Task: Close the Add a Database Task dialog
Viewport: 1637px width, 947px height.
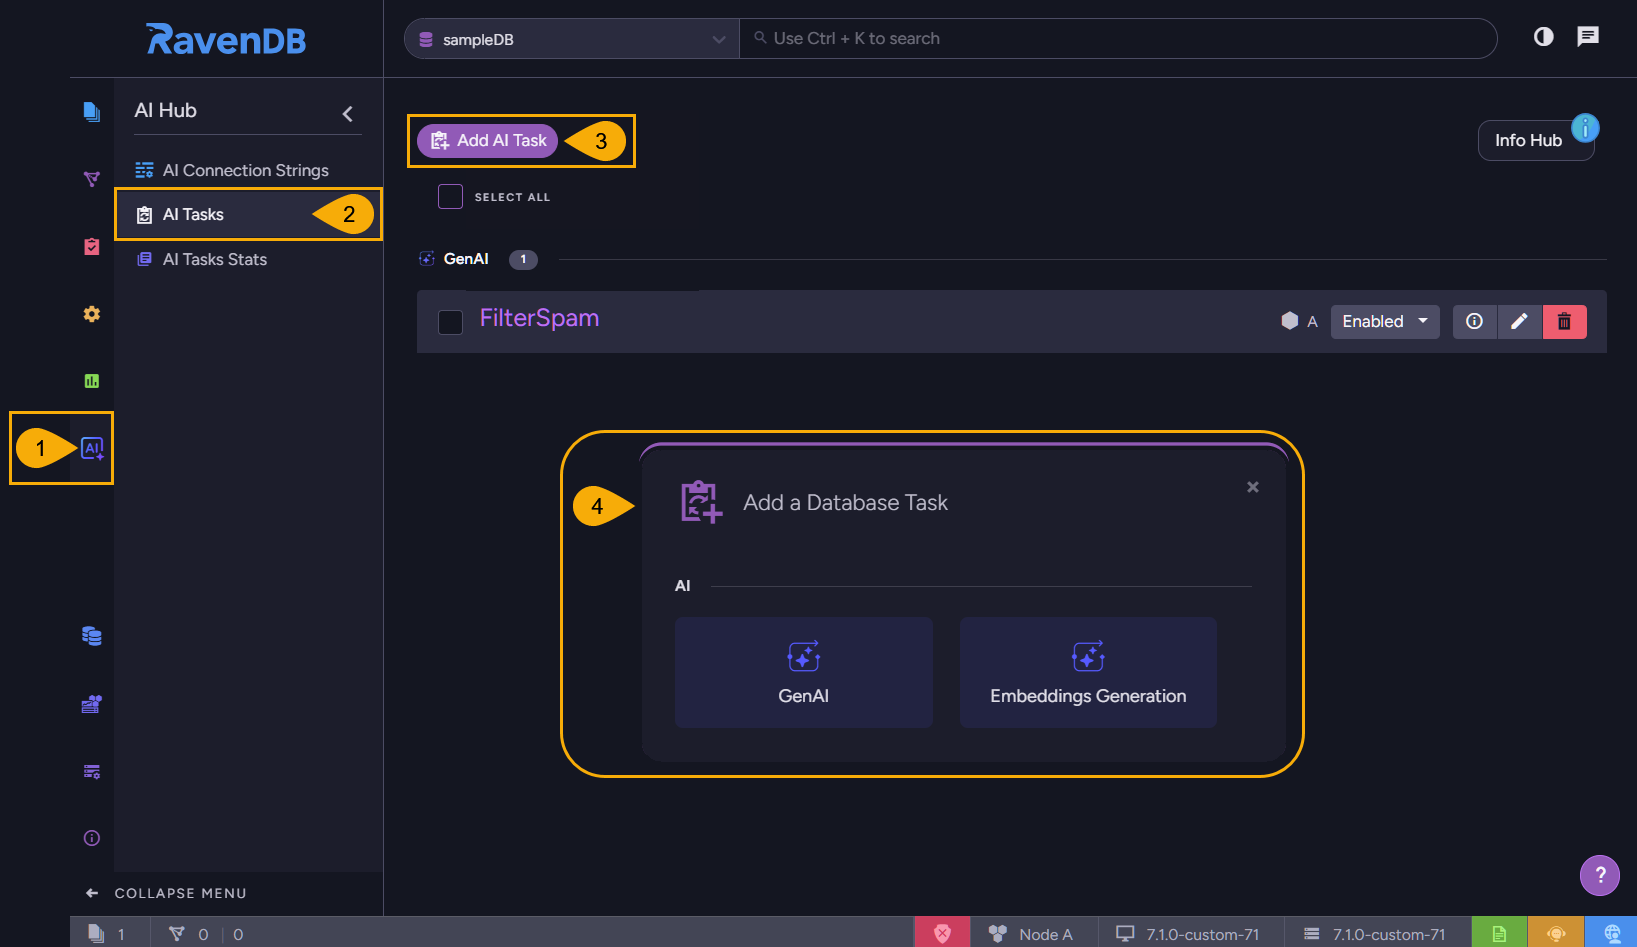Action: [x=1253, y=487]
